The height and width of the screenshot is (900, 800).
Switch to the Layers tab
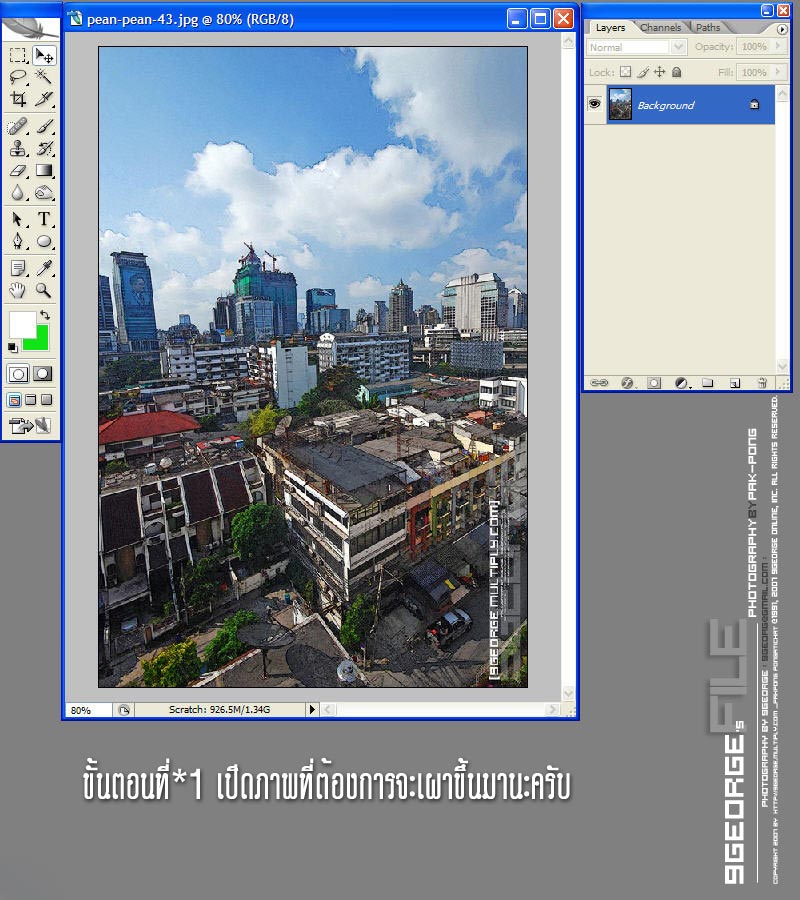pos(610,28)
